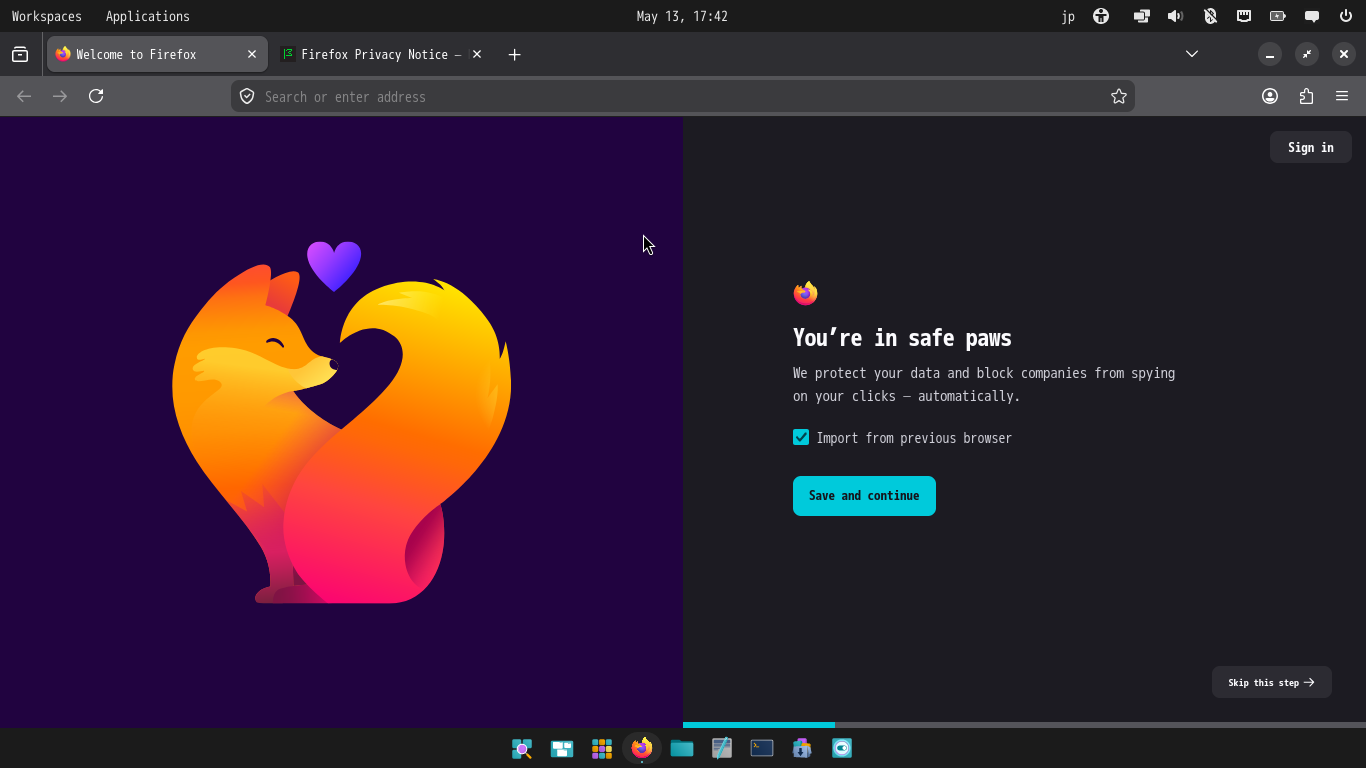Open the extensions puzzle icon
The width and height of the screenshot is (1366, 768).
tap(1306, 96)
